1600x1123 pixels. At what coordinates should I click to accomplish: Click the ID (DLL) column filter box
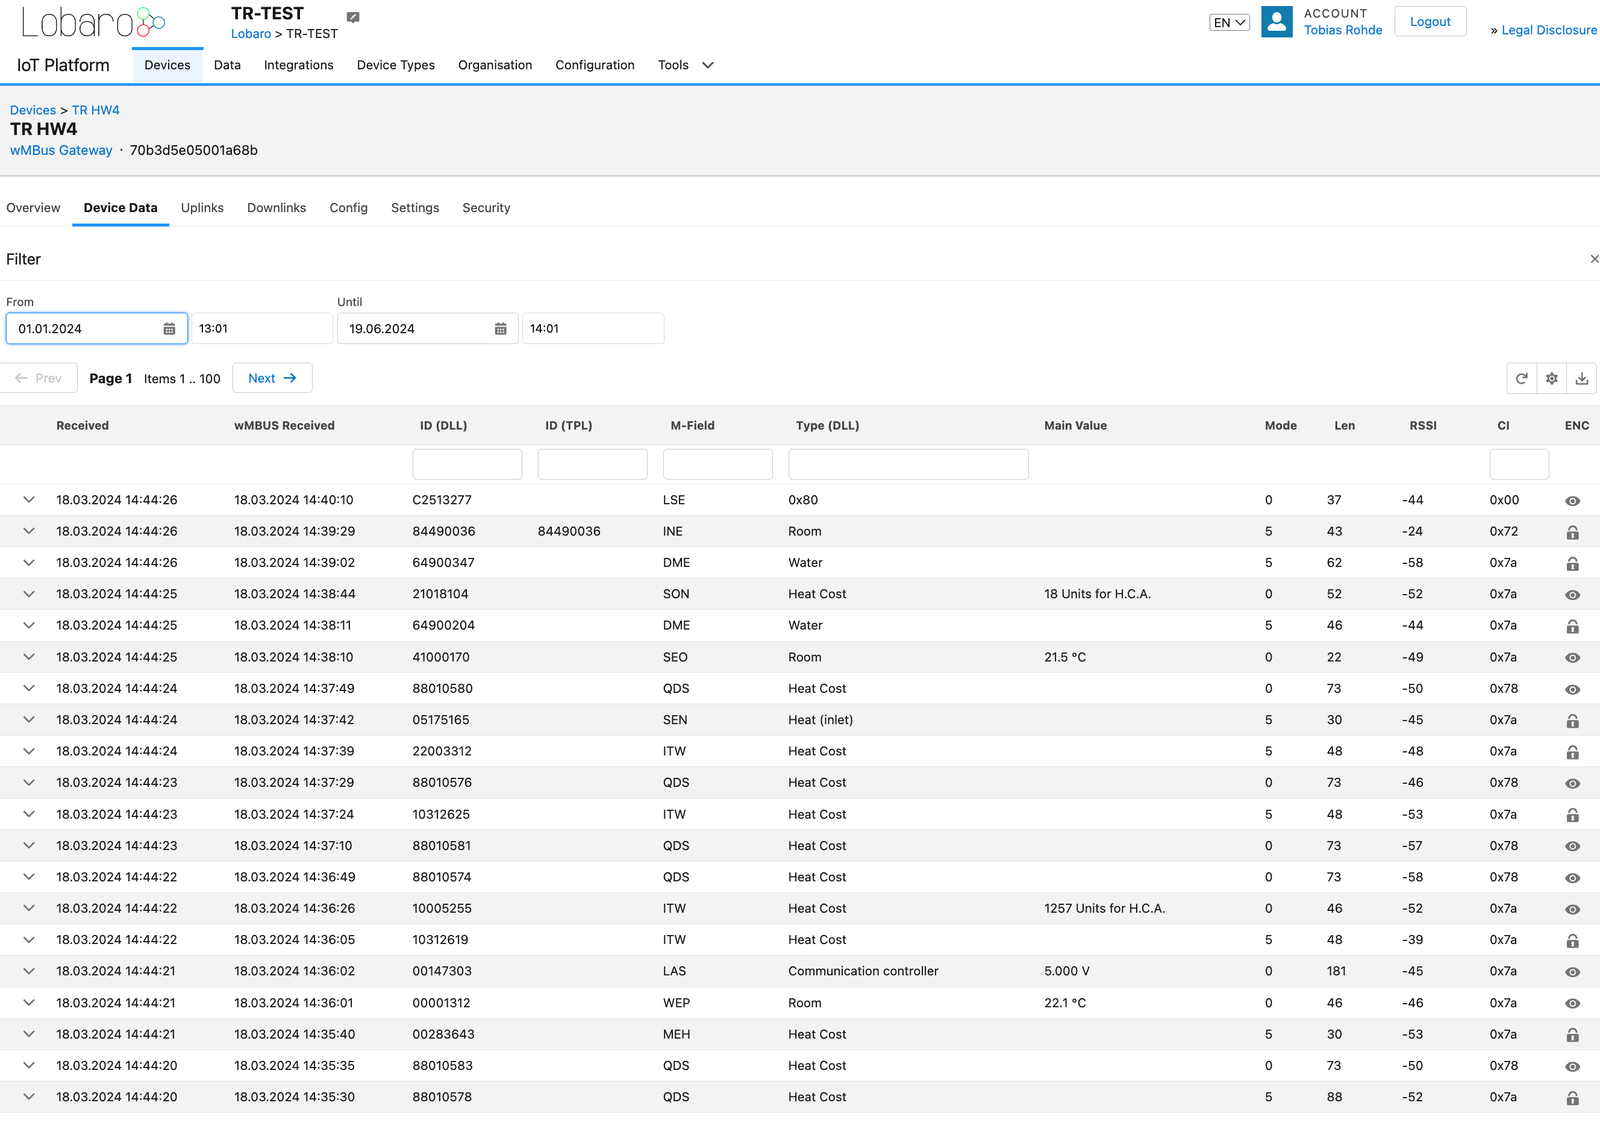coord(467,464)
